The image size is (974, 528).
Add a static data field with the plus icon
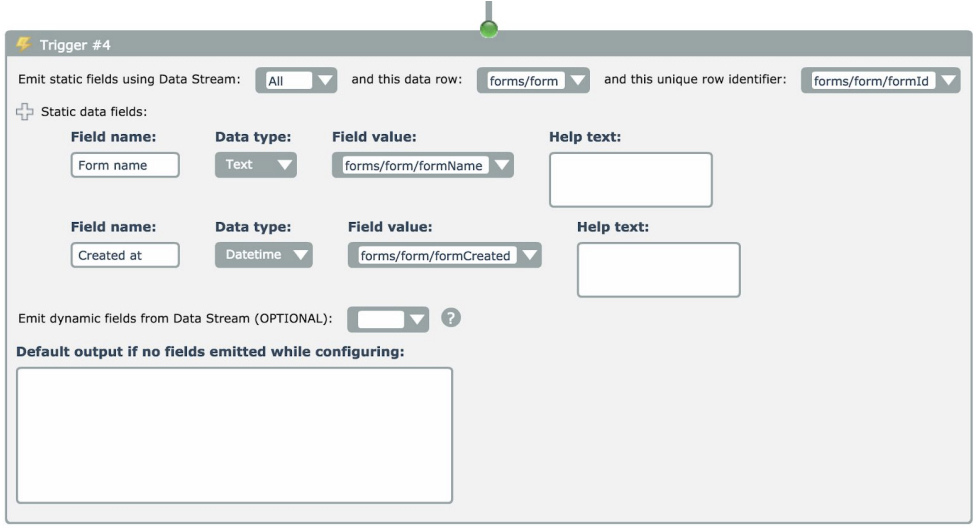(25, 112)
